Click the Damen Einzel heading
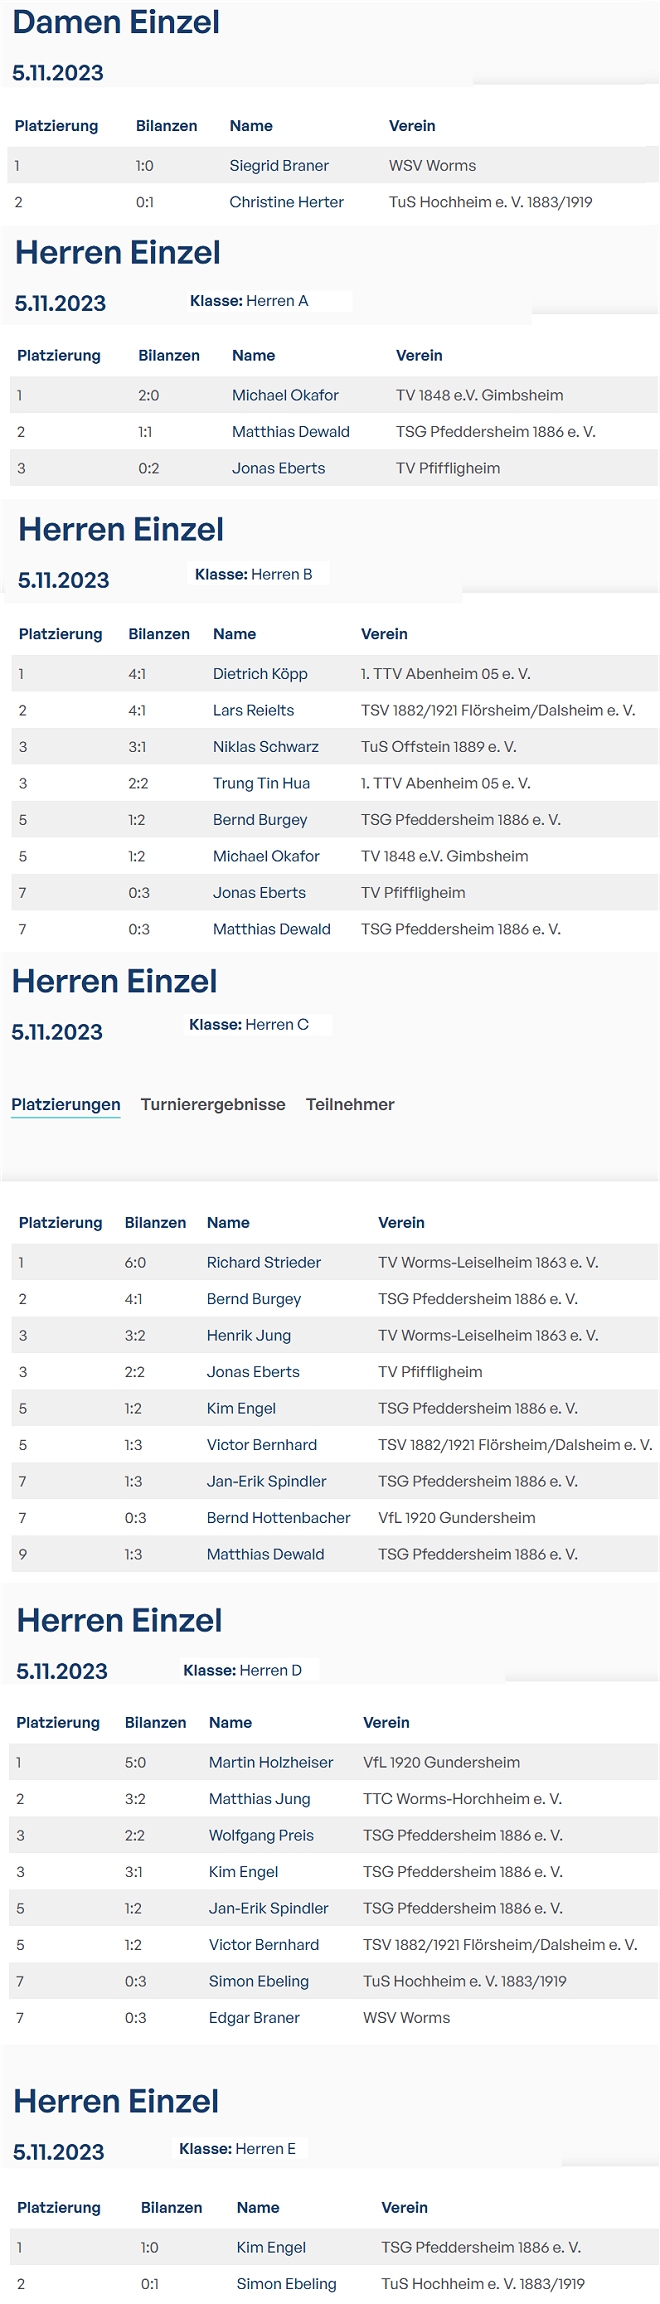Viewport: 660px width, 2304px height. click(116, 22)
